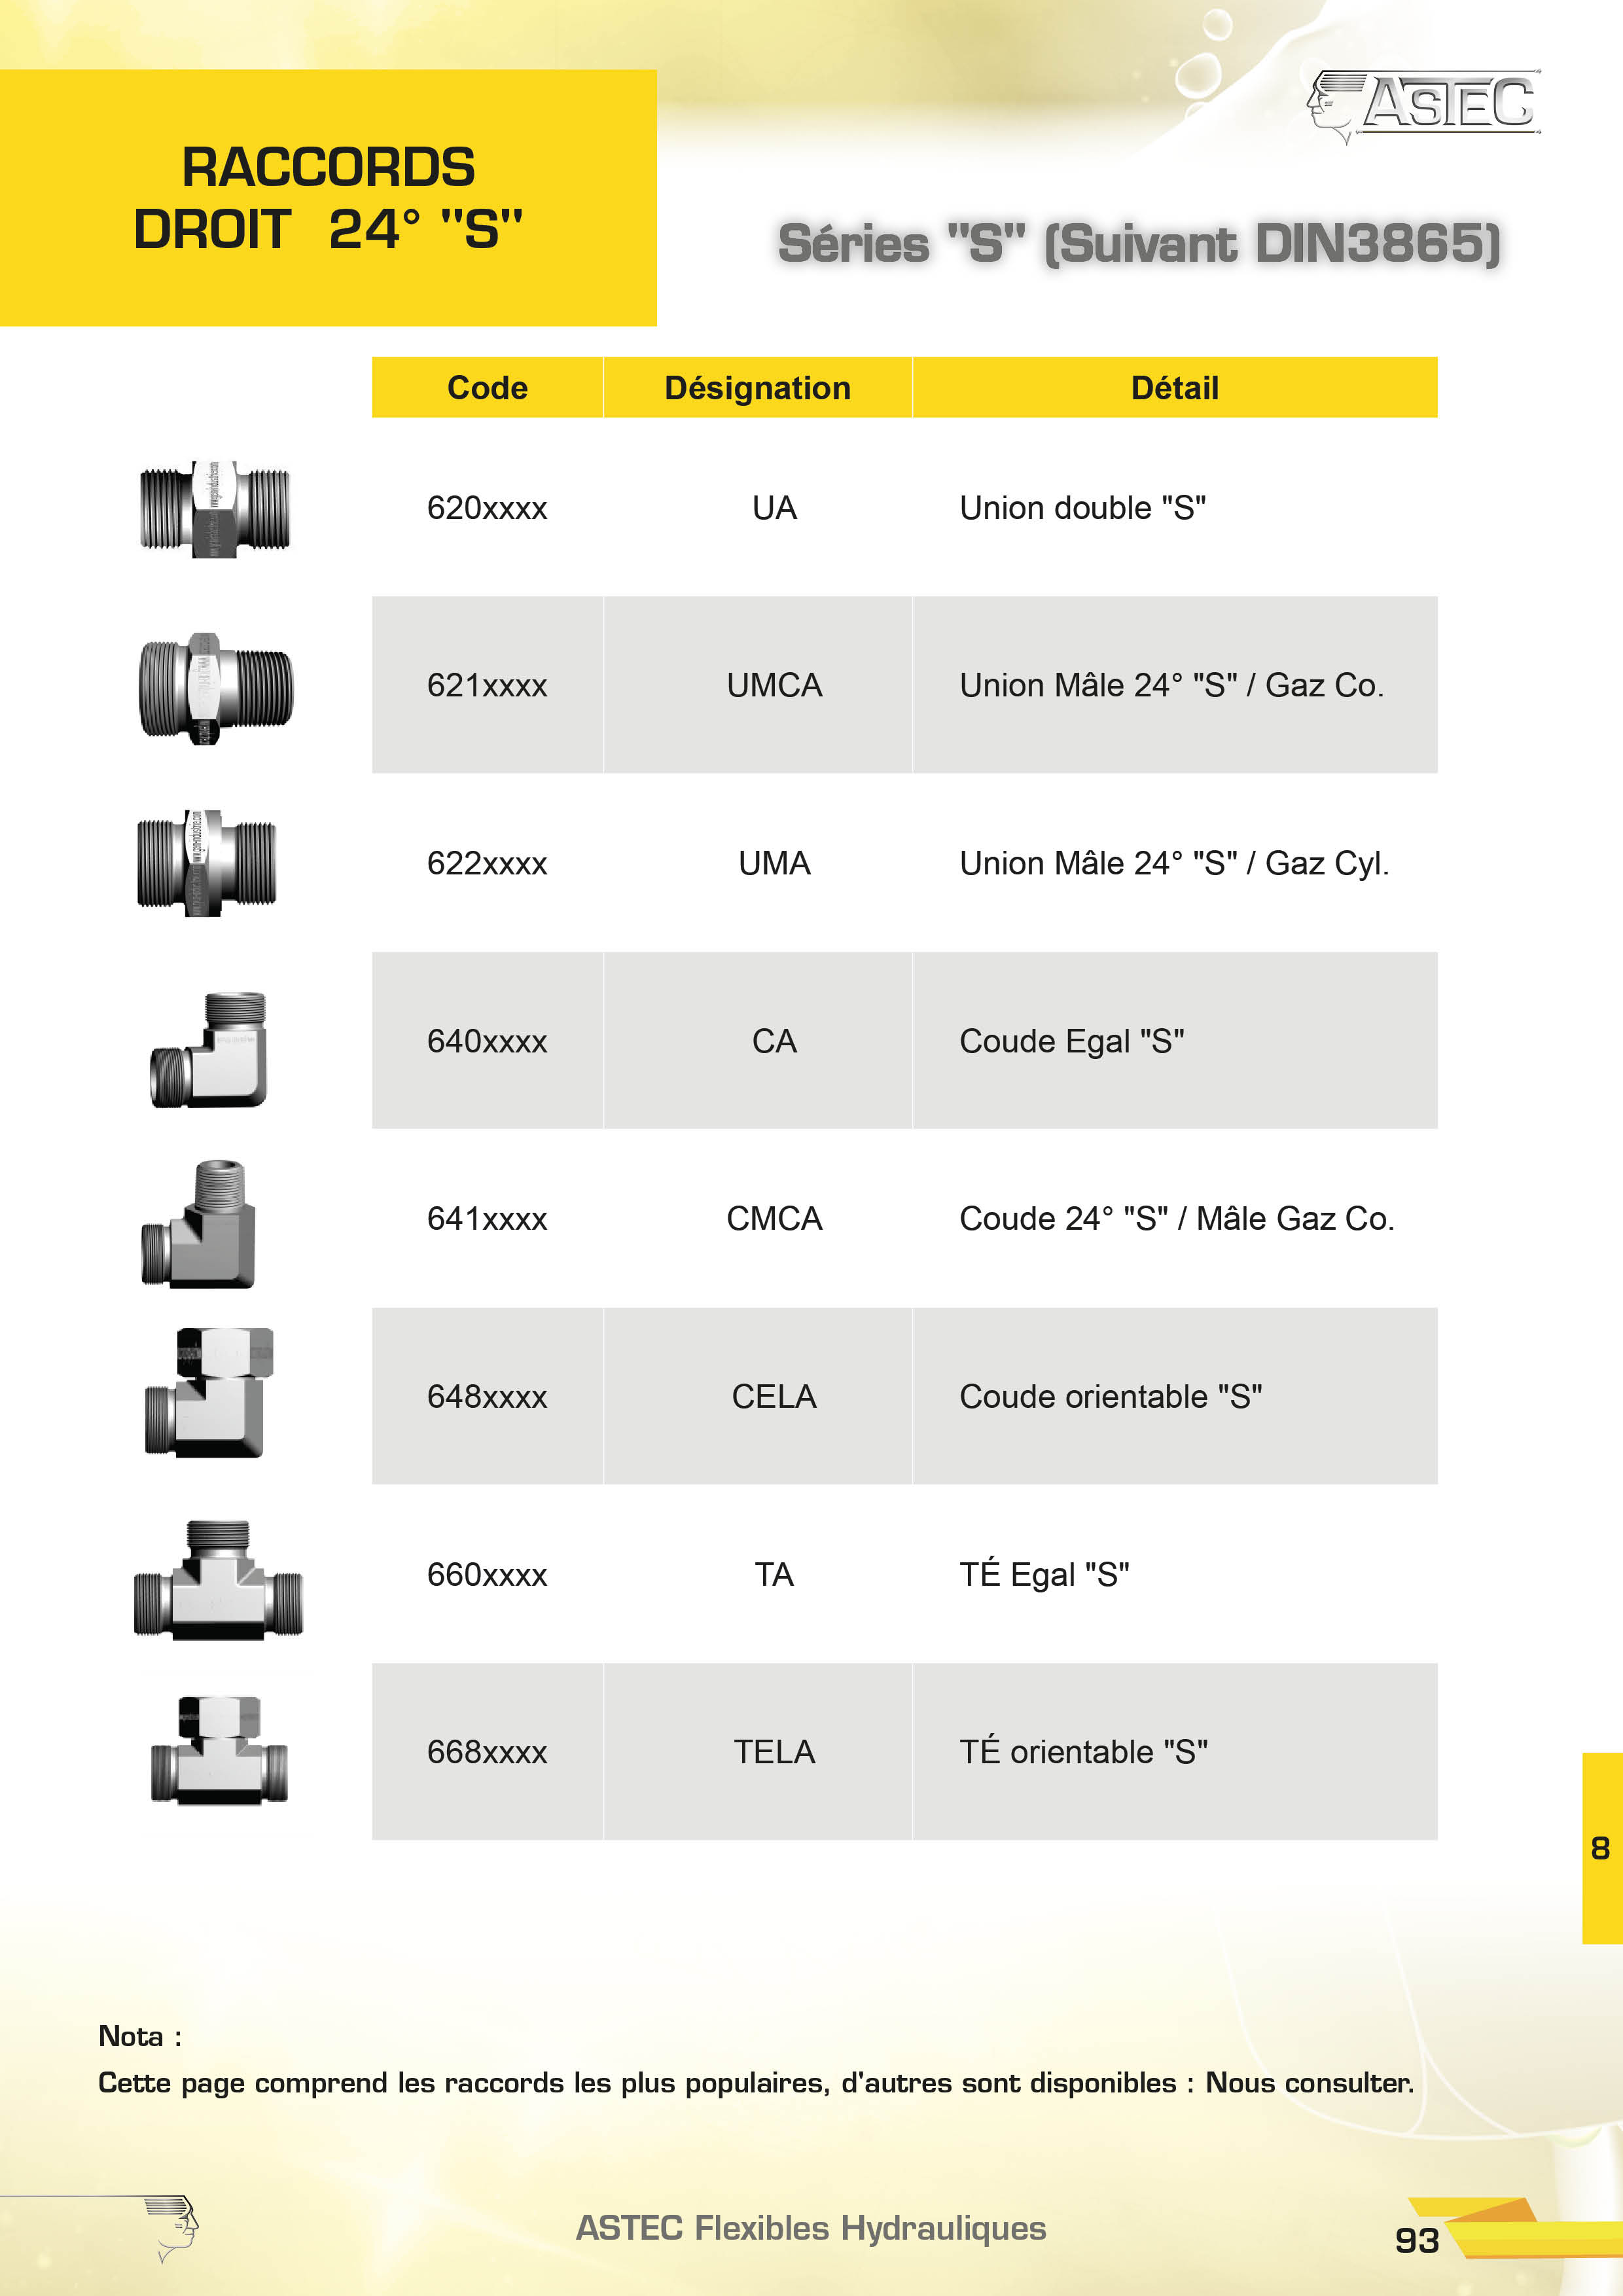This screenshot has width=1623, height=2296.
Task: Select the "Coude orientable" detail text
Action: click(x=1110, y=1396)
